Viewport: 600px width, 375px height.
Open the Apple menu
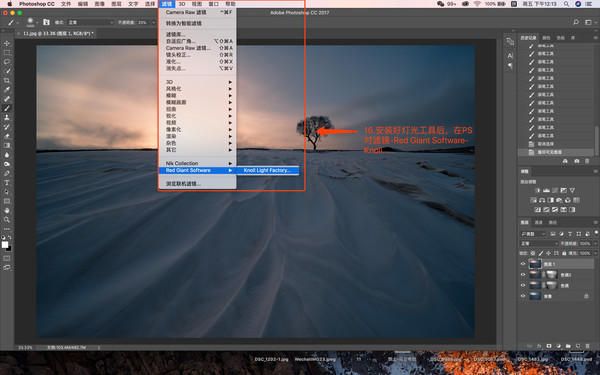coord(10,4)
